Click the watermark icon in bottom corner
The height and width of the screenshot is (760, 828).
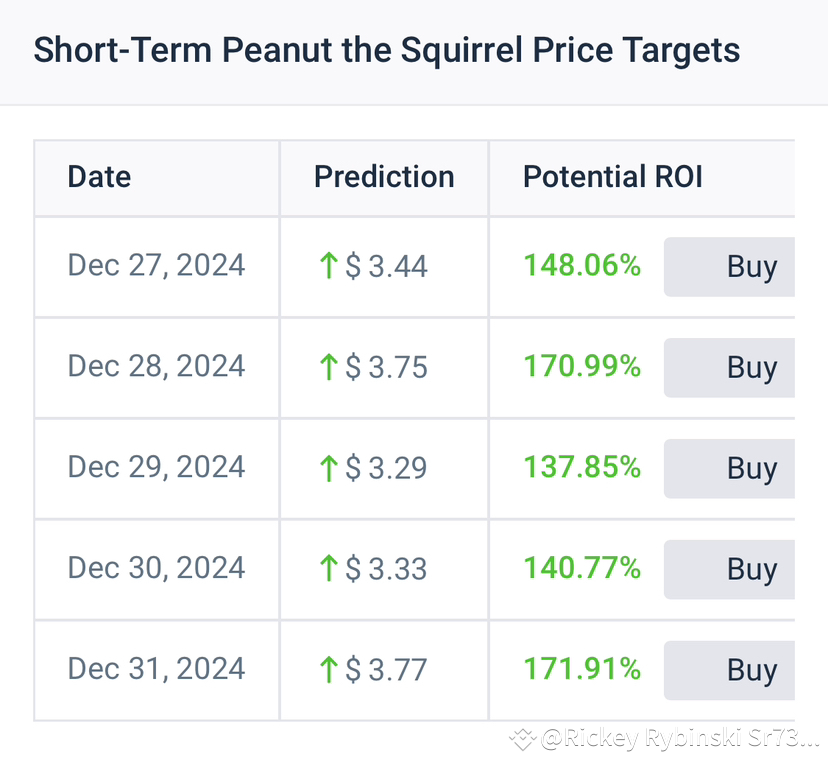522,740
